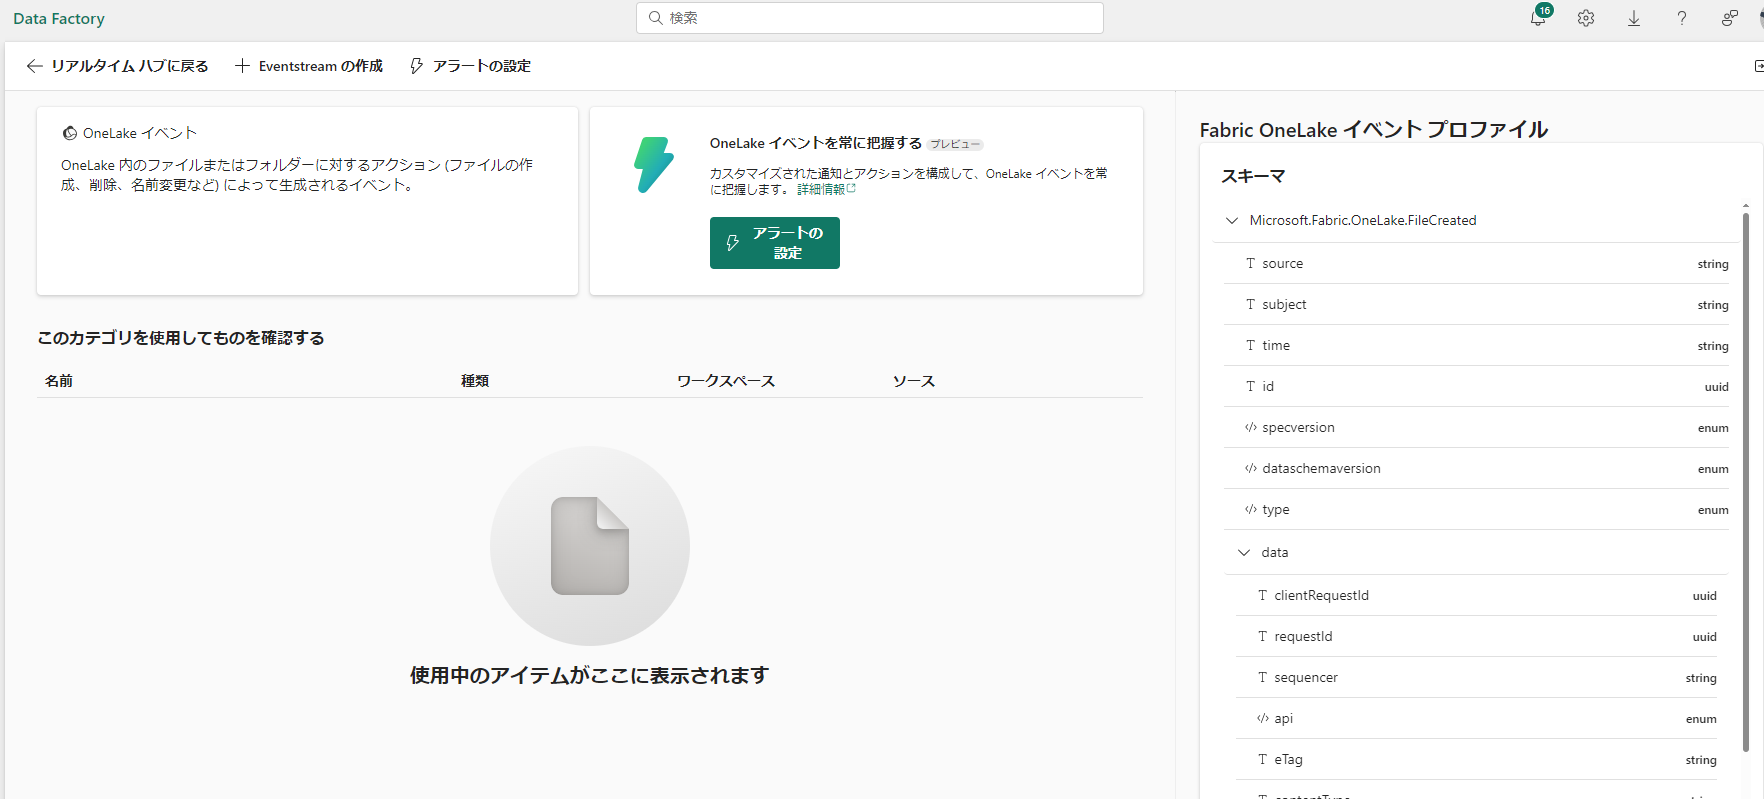The width and height of the screenshot is (1764, 799).
Task: Click アラートの設定 in the top toolbar
Action: click(470, 66)
